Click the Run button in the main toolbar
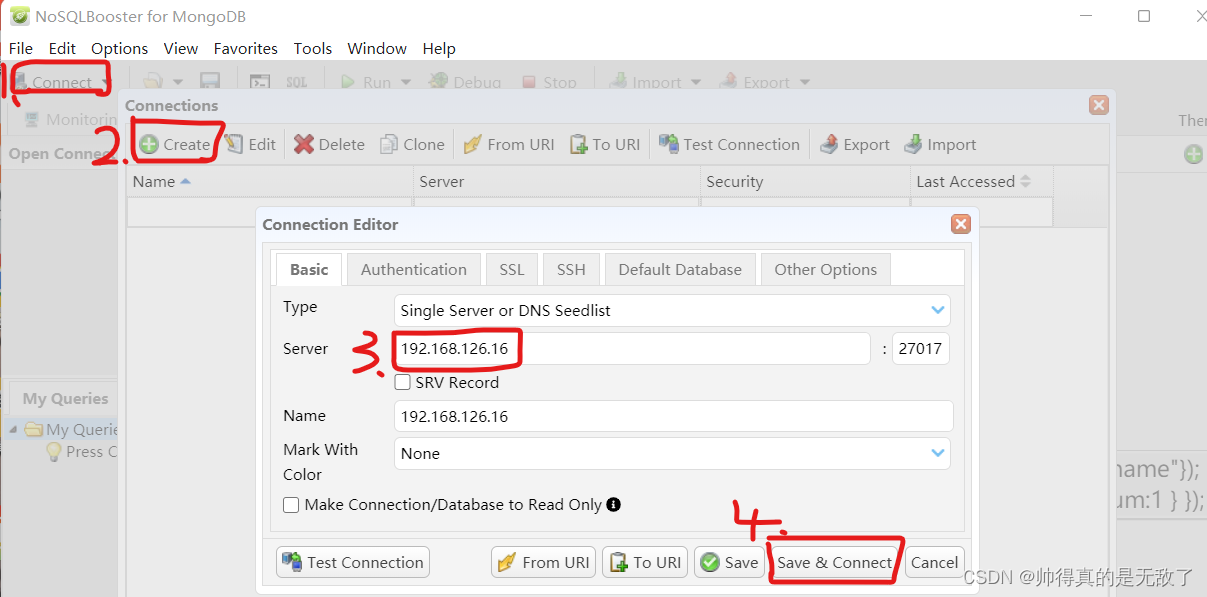Screen dimensions: 1207x597 tap(366, 82)
